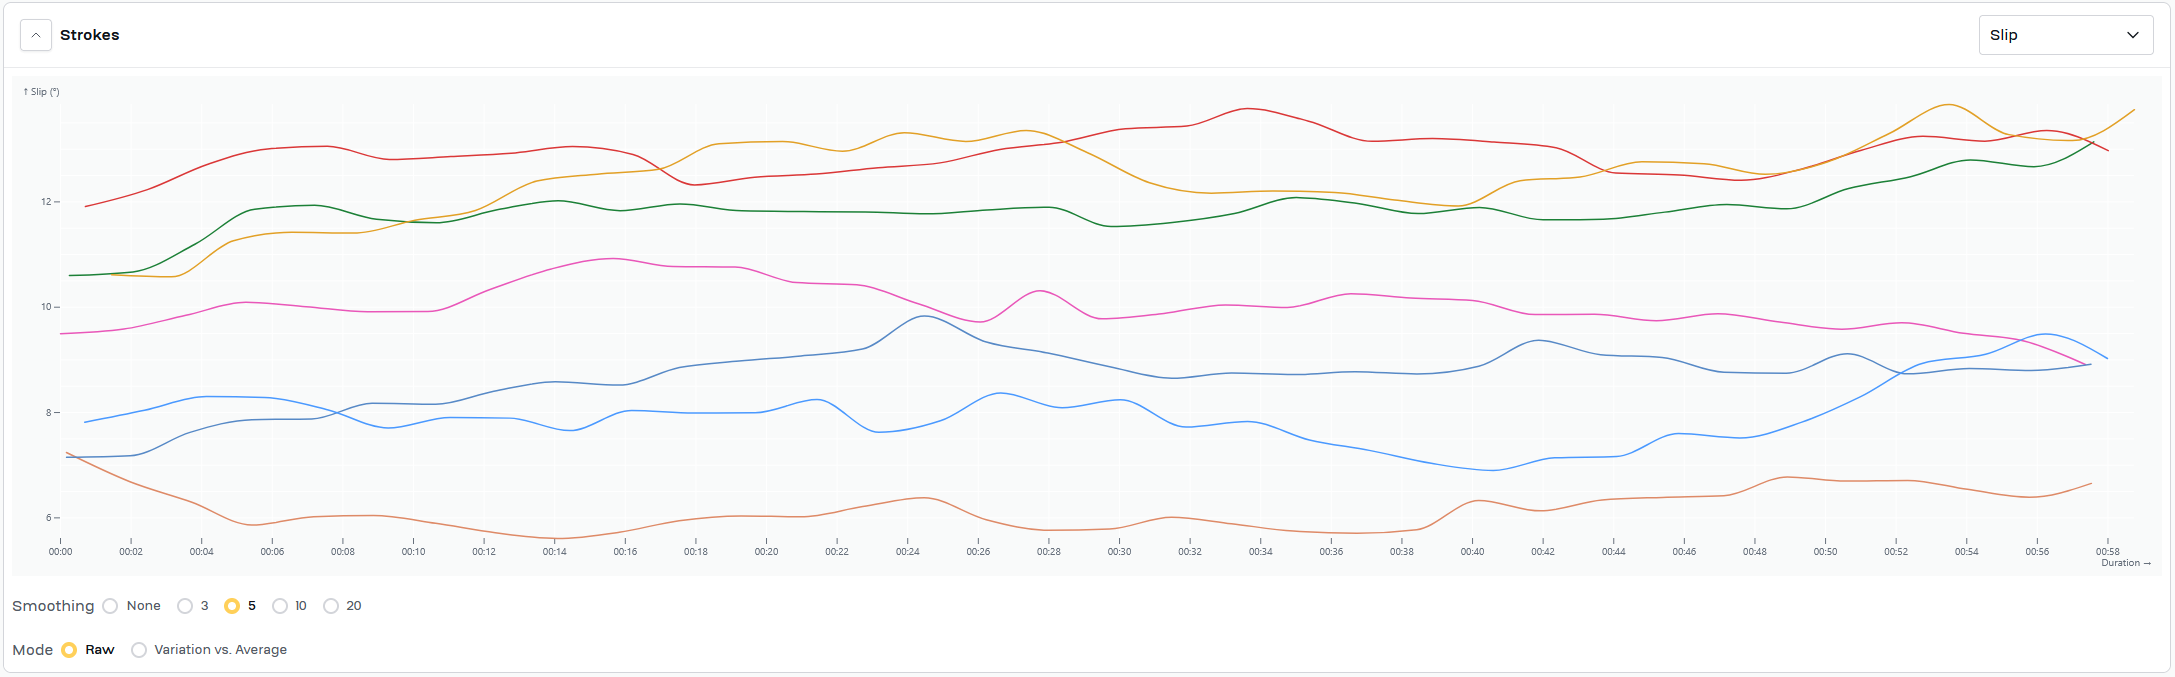Click the 6 value on Slip axis
This screenshot has height=677, width=2175.
tap(46, 518)
